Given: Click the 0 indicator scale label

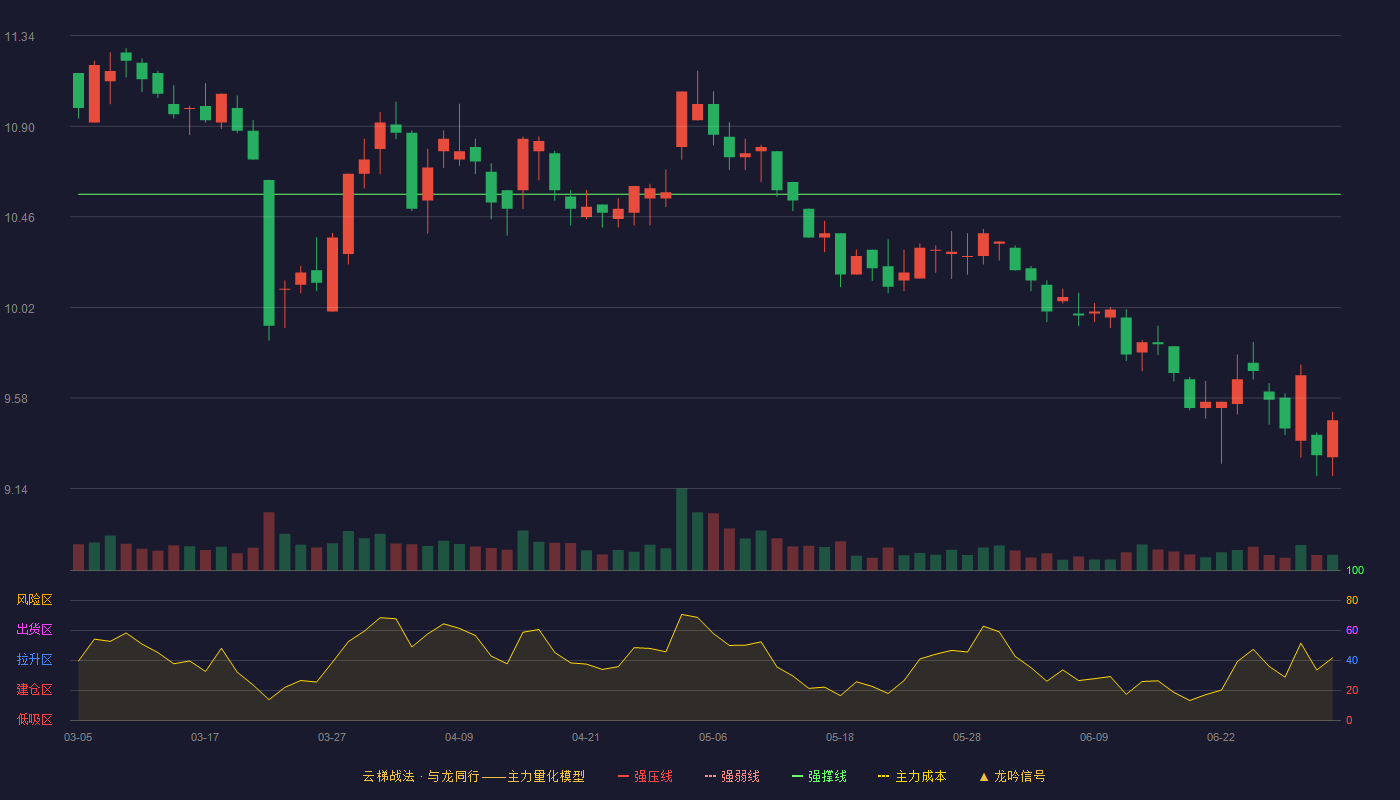Looking at the screenshot, I should [x=1349, y=720].
